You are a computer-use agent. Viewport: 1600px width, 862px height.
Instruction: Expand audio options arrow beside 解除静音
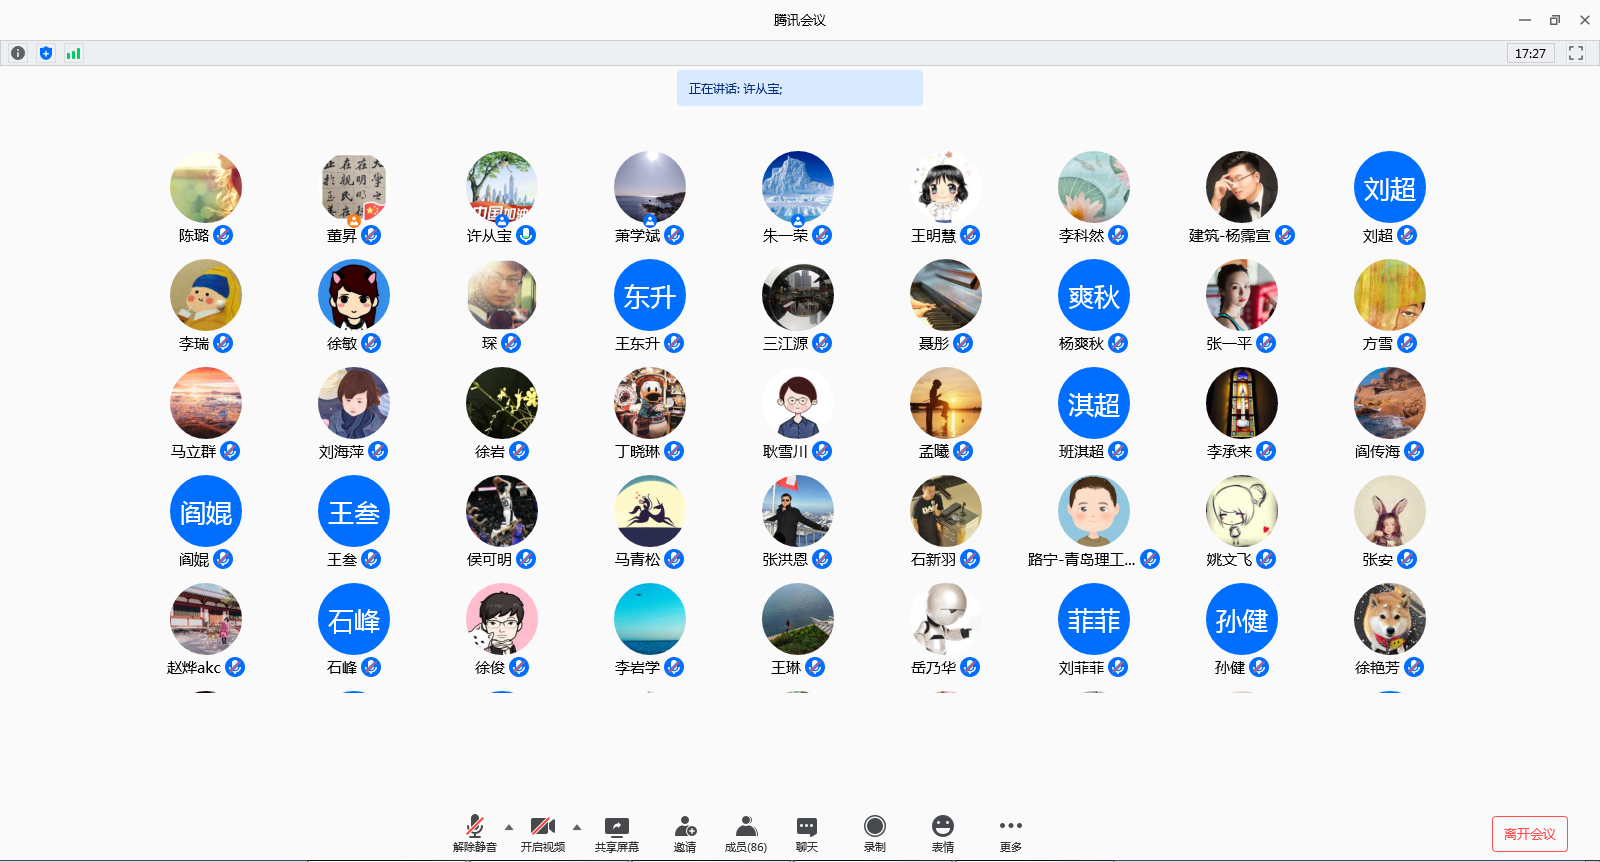click(x=509, y=827)
